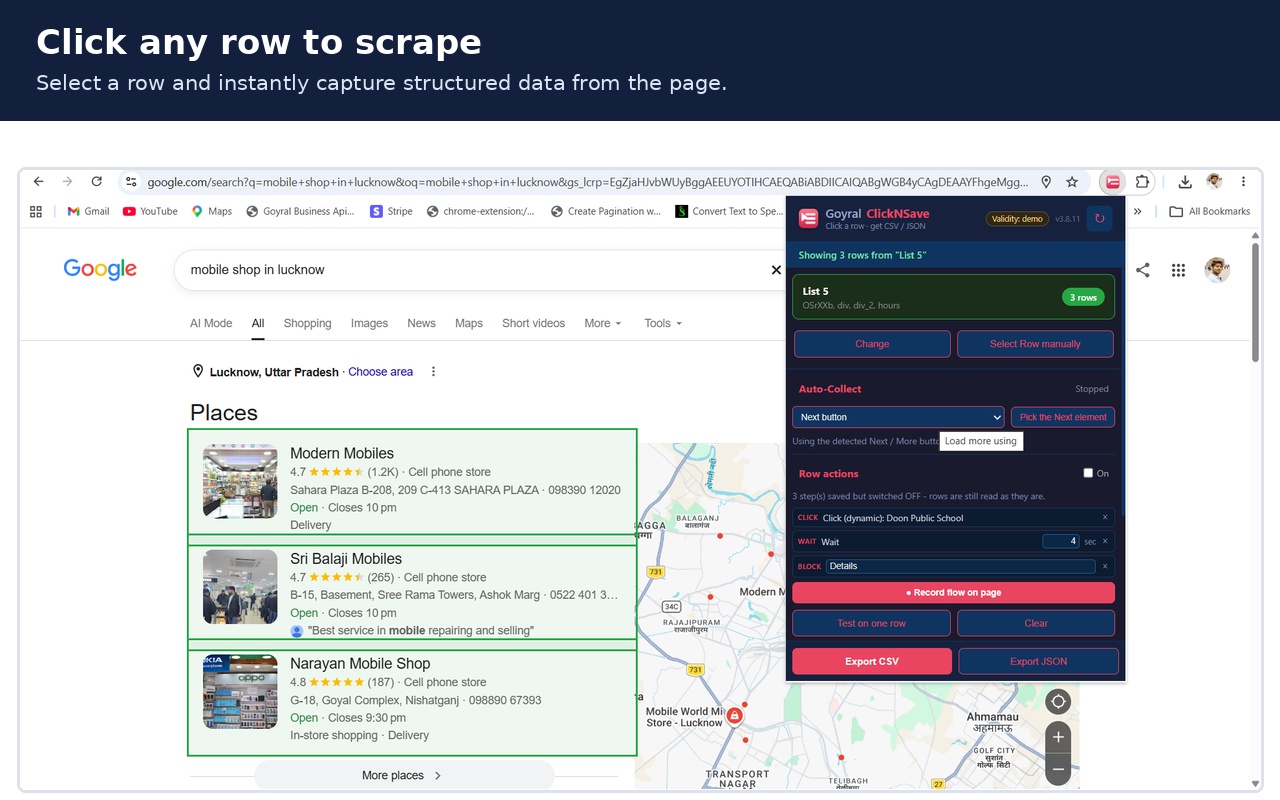Open the AI Mode tab
Image resolution: width=1280 pixels, height=800 pixels.
(211, 323)
